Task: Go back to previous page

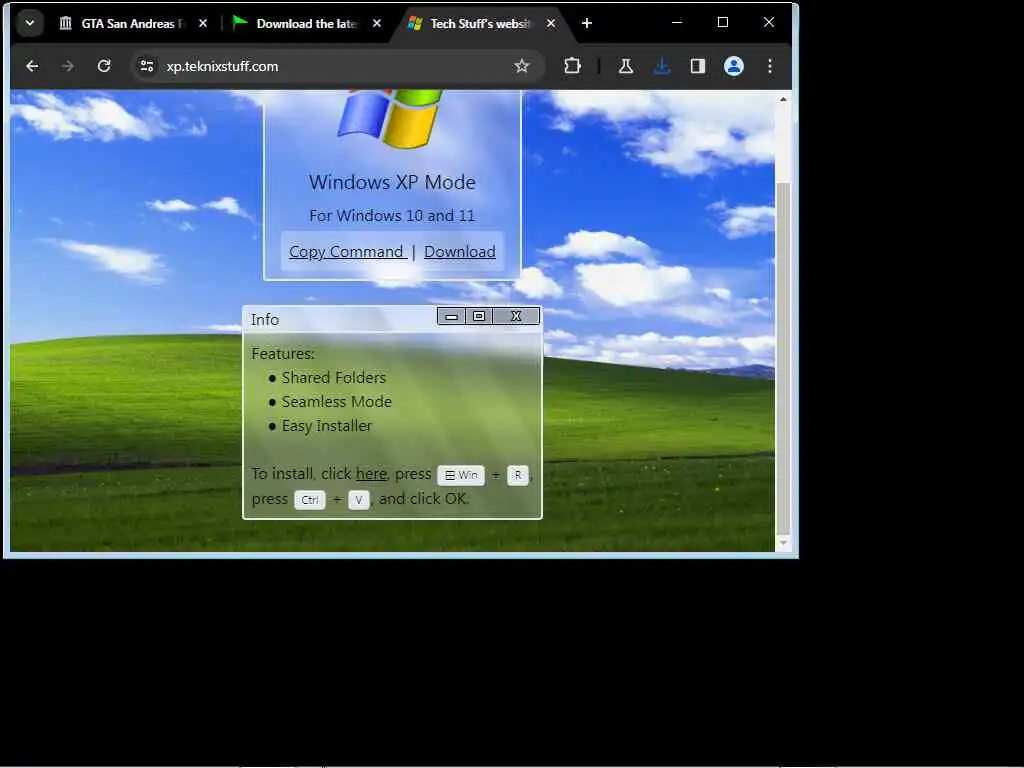Action: coord(32,66)
